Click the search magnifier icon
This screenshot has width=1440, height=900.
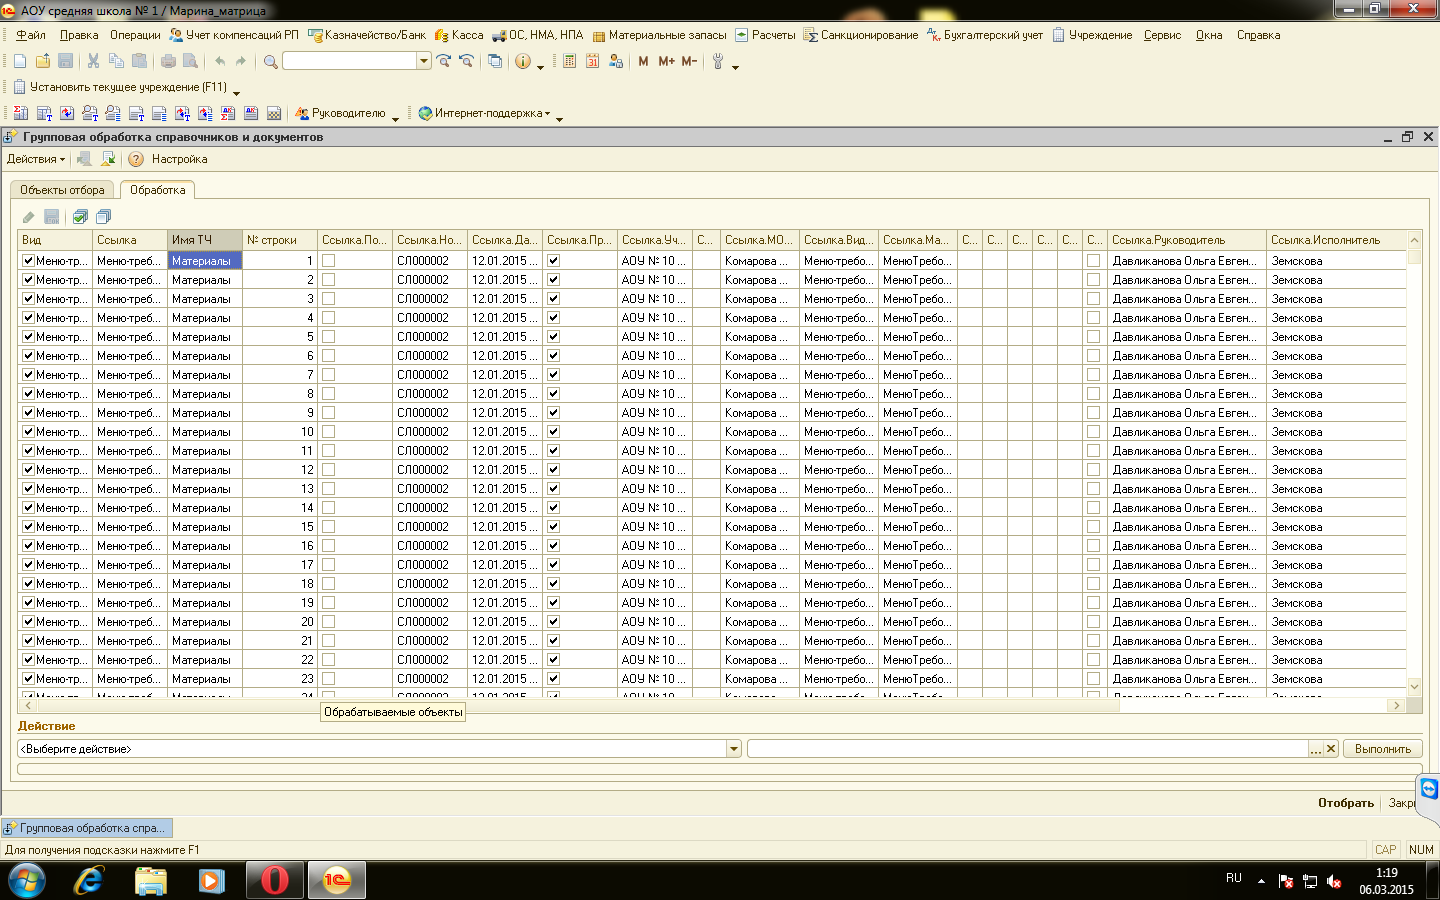tap(270, 62)
